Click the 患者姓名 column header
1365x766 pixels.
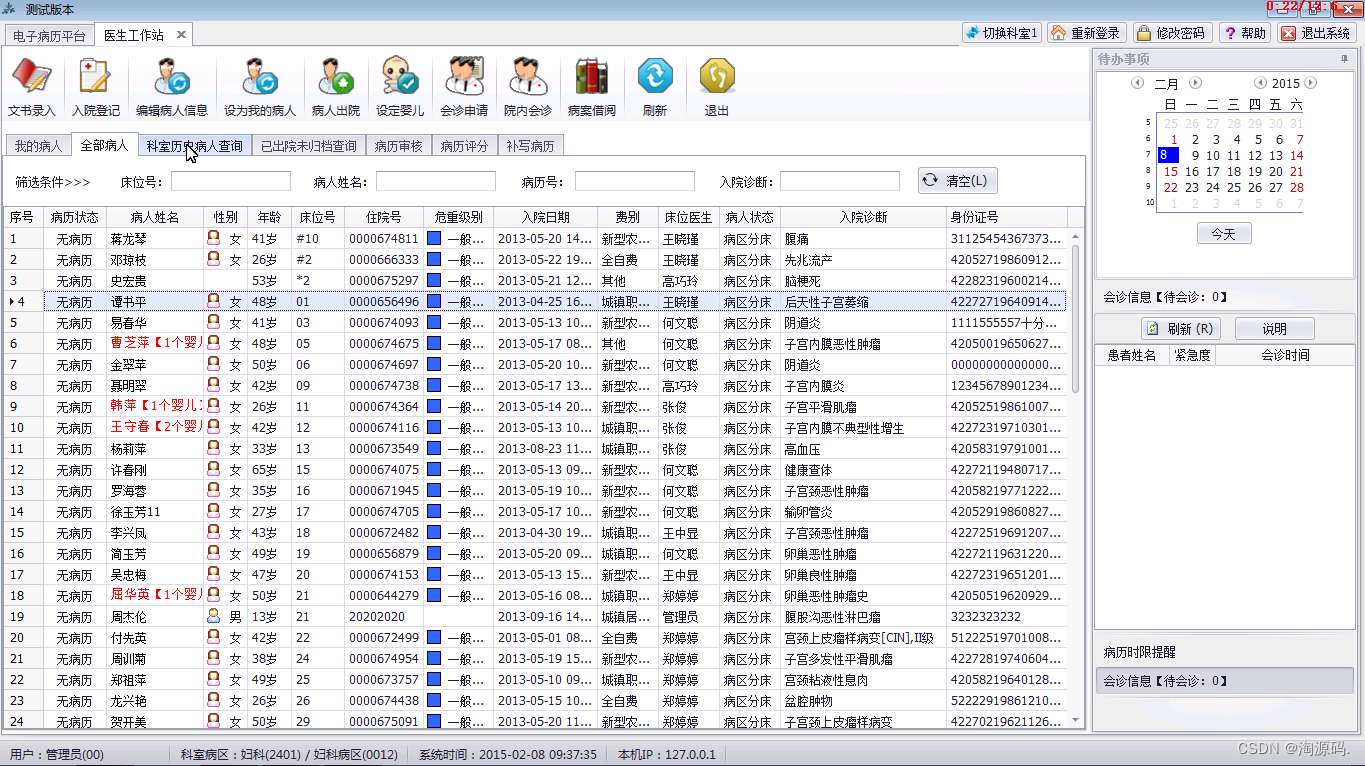pos(1131,355)
